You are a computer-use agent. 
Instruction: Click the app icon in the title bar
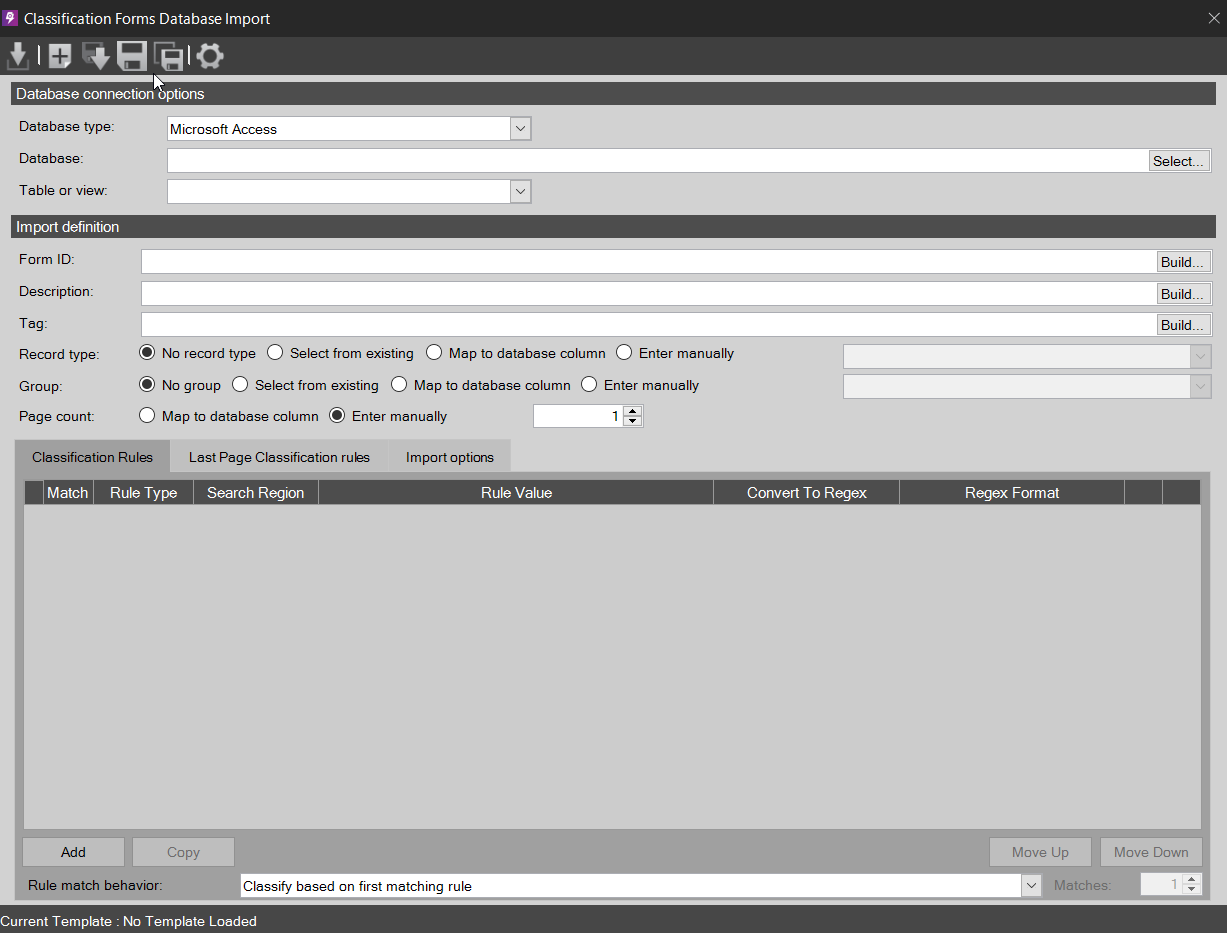click(11, 18)
